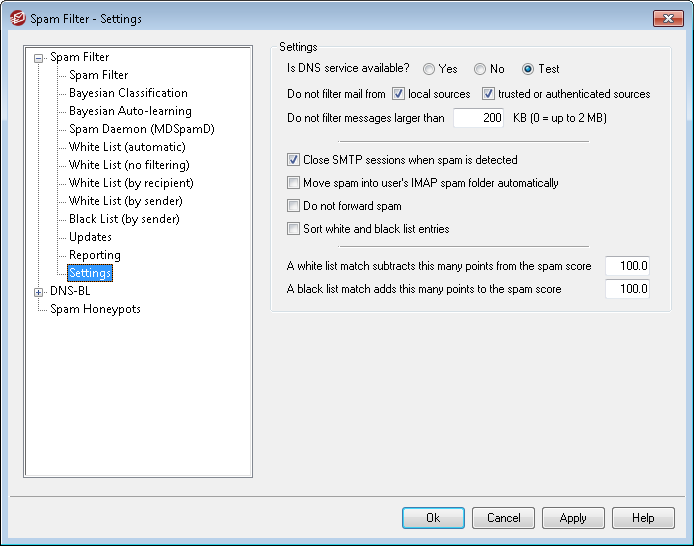Click the Spam Filter title bar icon

[x=17, y=18]
